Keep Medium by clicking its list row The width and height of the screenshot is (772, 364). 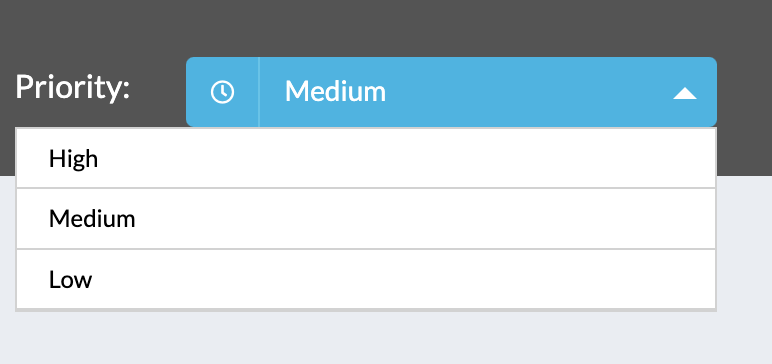[x=366, y=219]
